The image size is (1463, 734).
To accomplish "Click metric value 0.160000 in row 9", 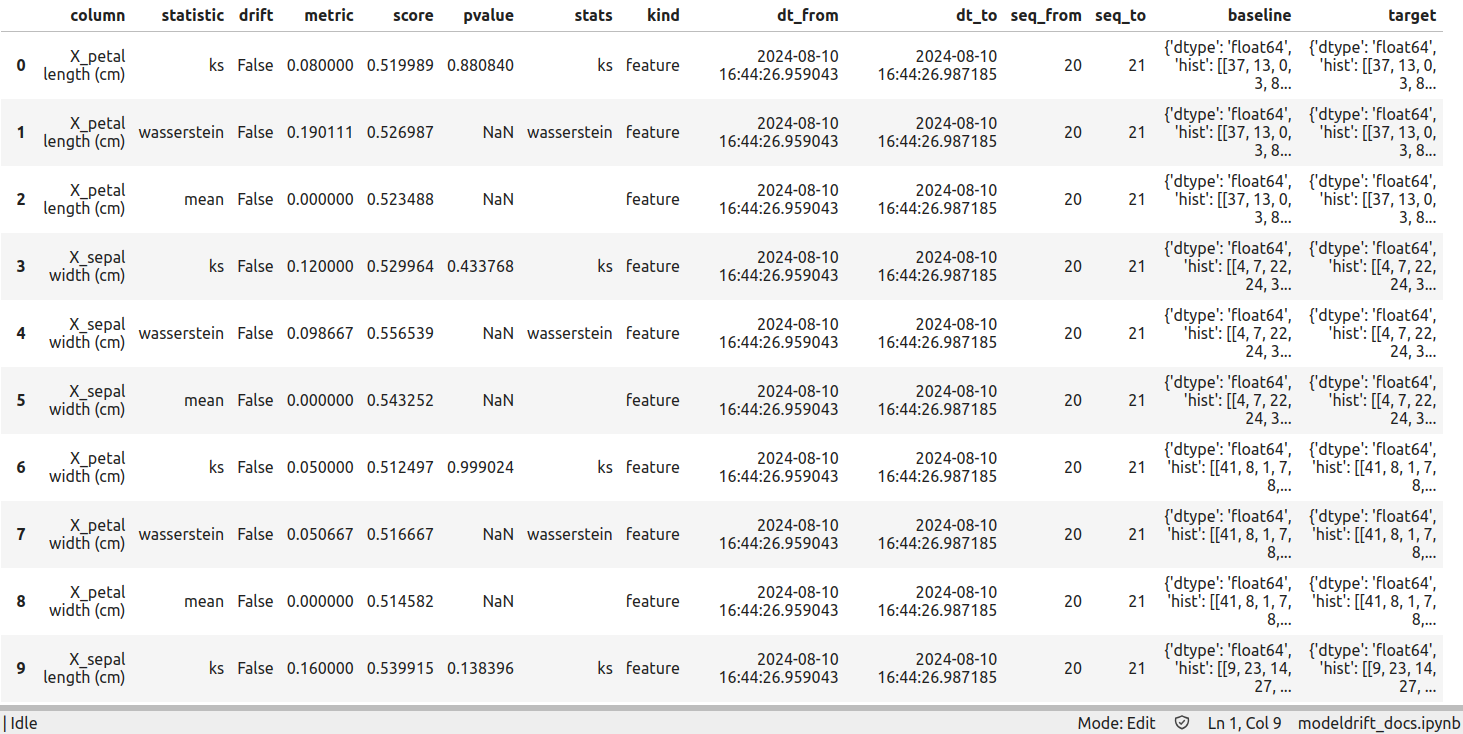I will pyautogui.click(x=320, y=668).
